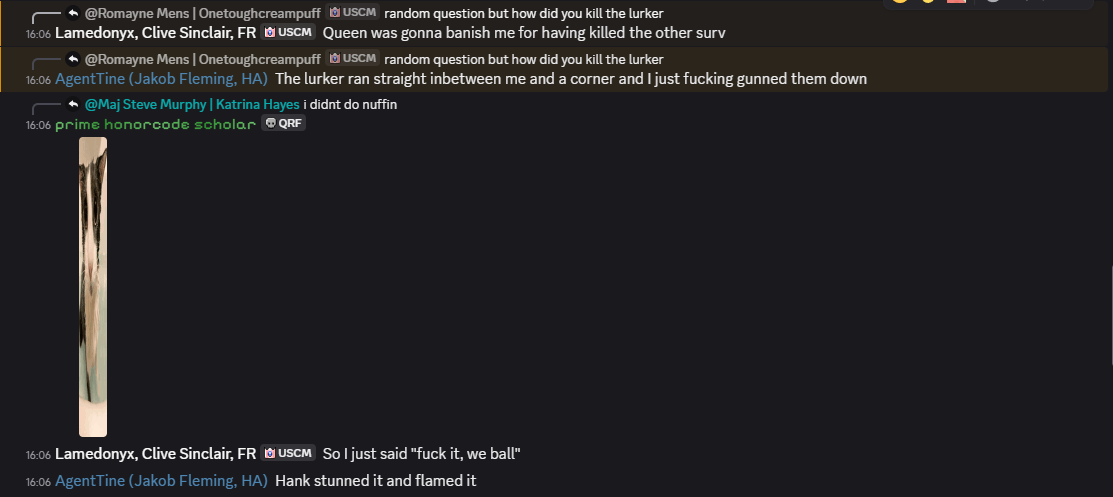Click the reply arrow above AgentTine's lurker message
Image resolution: width=1113 pixels, height=497 pixels.
[x=73, y=60]
